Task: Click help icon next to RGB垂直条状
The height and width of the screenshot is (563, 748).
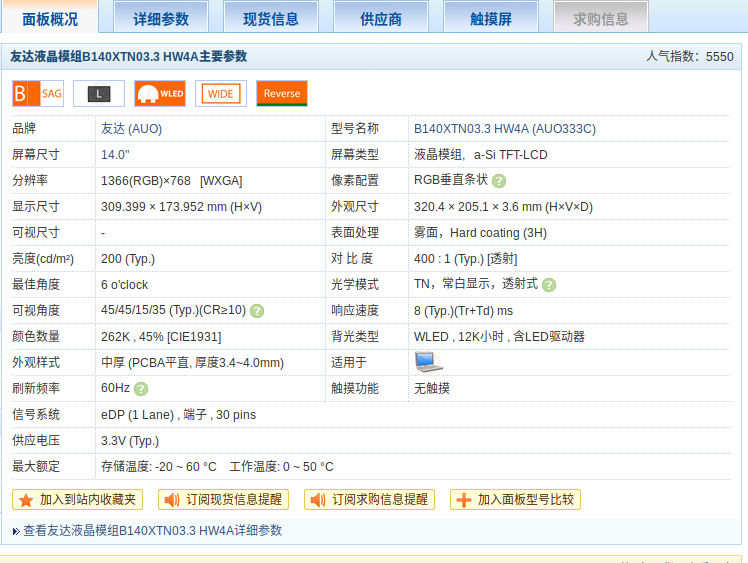Action: click(499, 181)
